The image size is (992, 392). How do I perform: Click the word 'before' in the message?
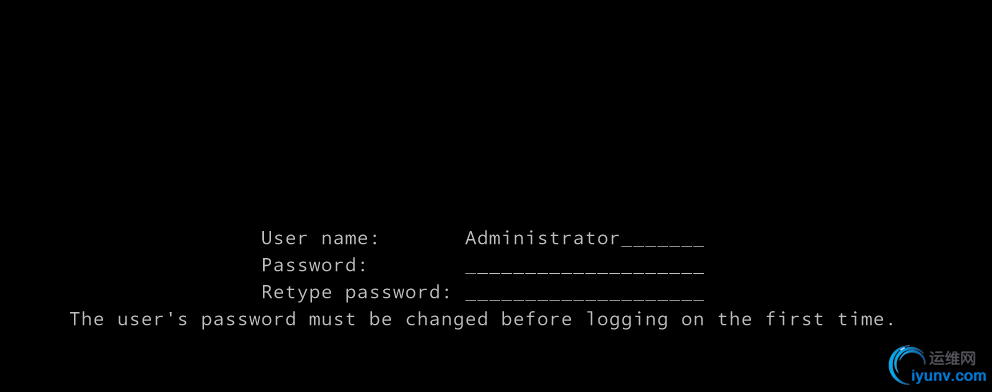click(536, 319)
